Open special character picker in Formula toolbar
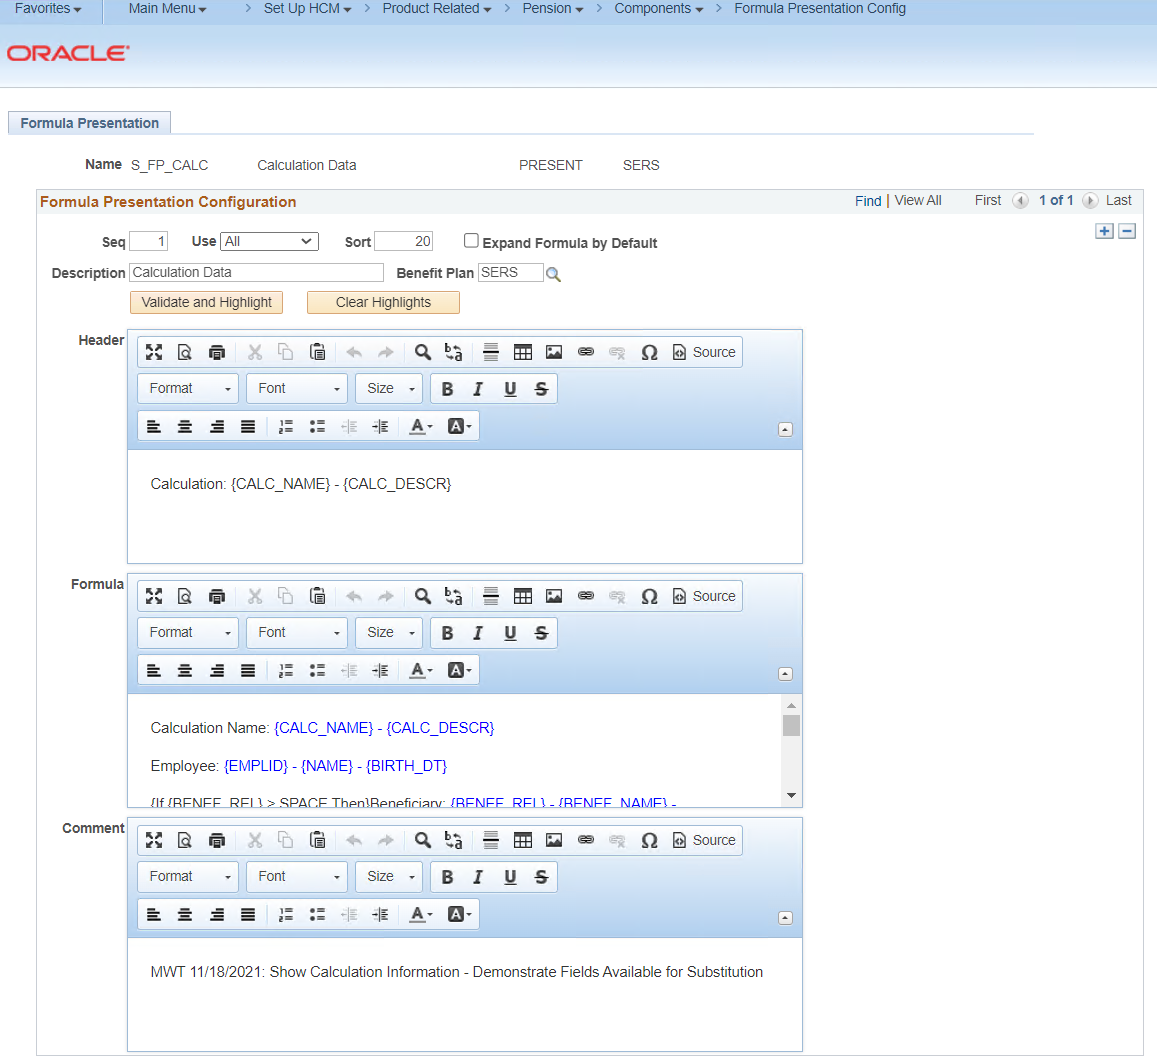The height and width of the screenshot is (1063, 1157). tap(649, 596)
